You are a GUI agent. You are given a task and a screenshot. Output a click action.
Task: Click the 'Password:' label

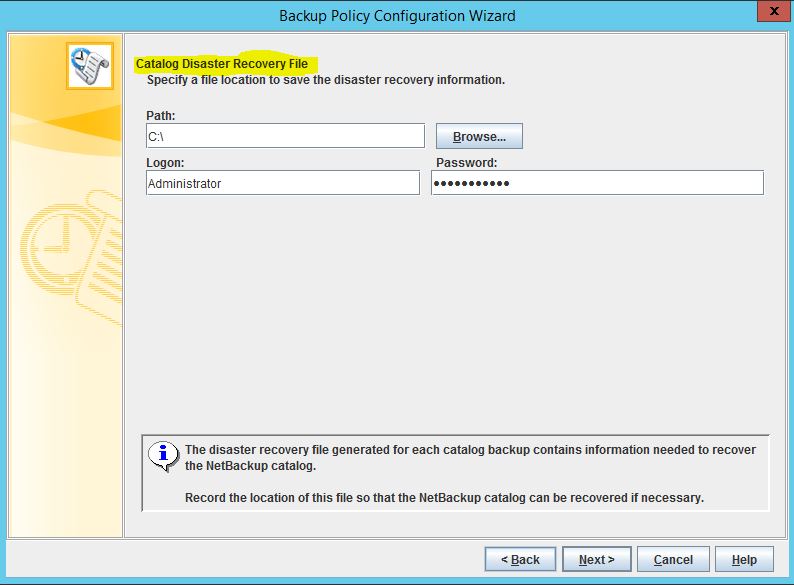click(x=466, y=163)
